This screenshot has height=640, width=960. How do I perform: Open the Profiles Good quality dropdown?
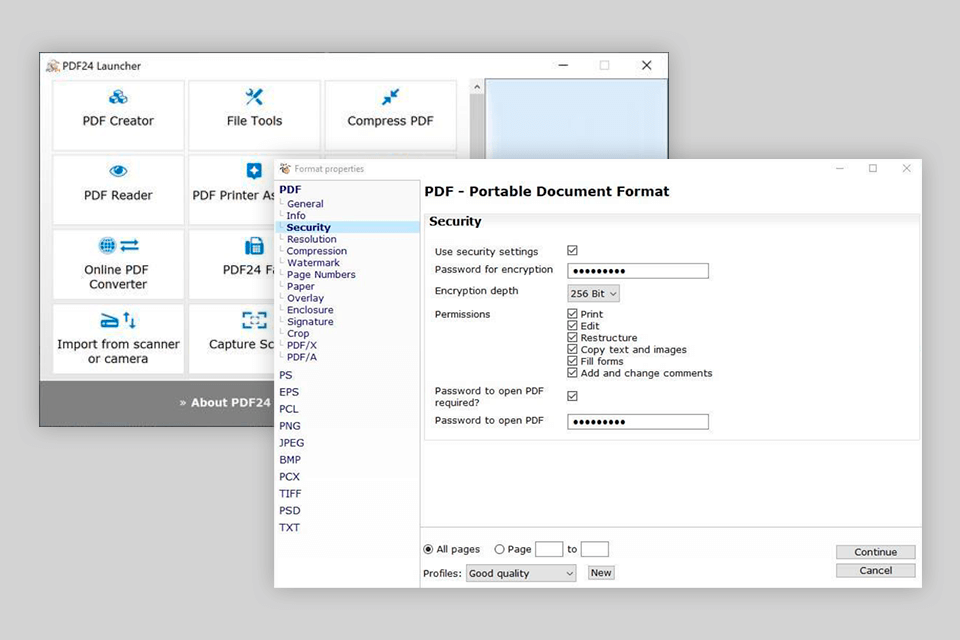(x=521, y=573)
